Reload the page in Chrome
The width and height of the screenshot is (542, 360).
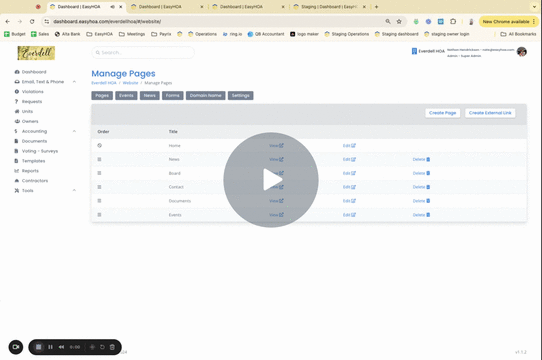coord(32,21)
